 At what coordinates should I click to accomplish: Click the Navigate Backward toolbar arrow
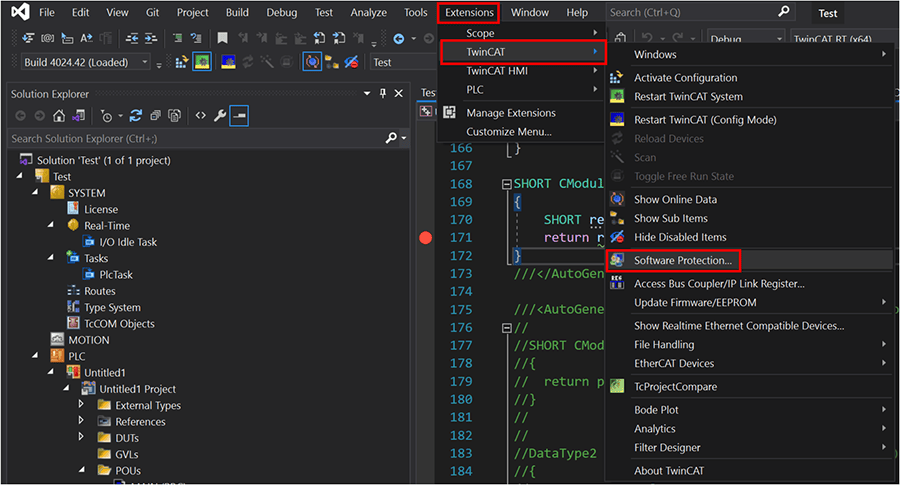click(398, 38)
